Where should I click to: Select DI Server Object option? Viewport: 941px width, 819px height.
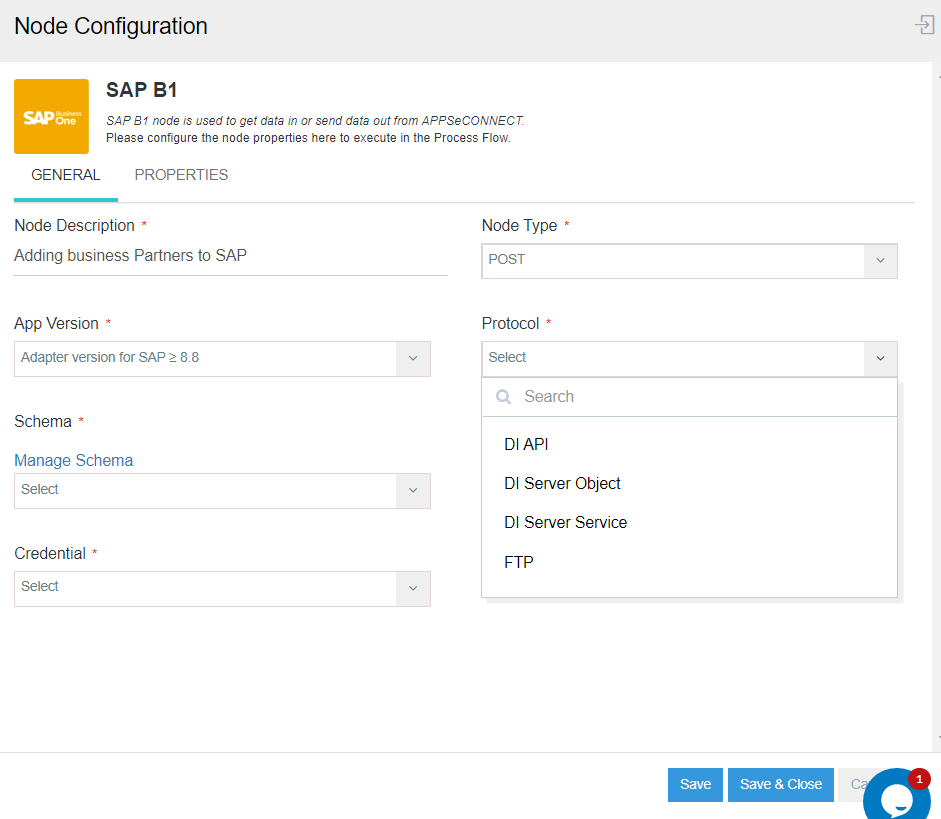click(562, 483)
